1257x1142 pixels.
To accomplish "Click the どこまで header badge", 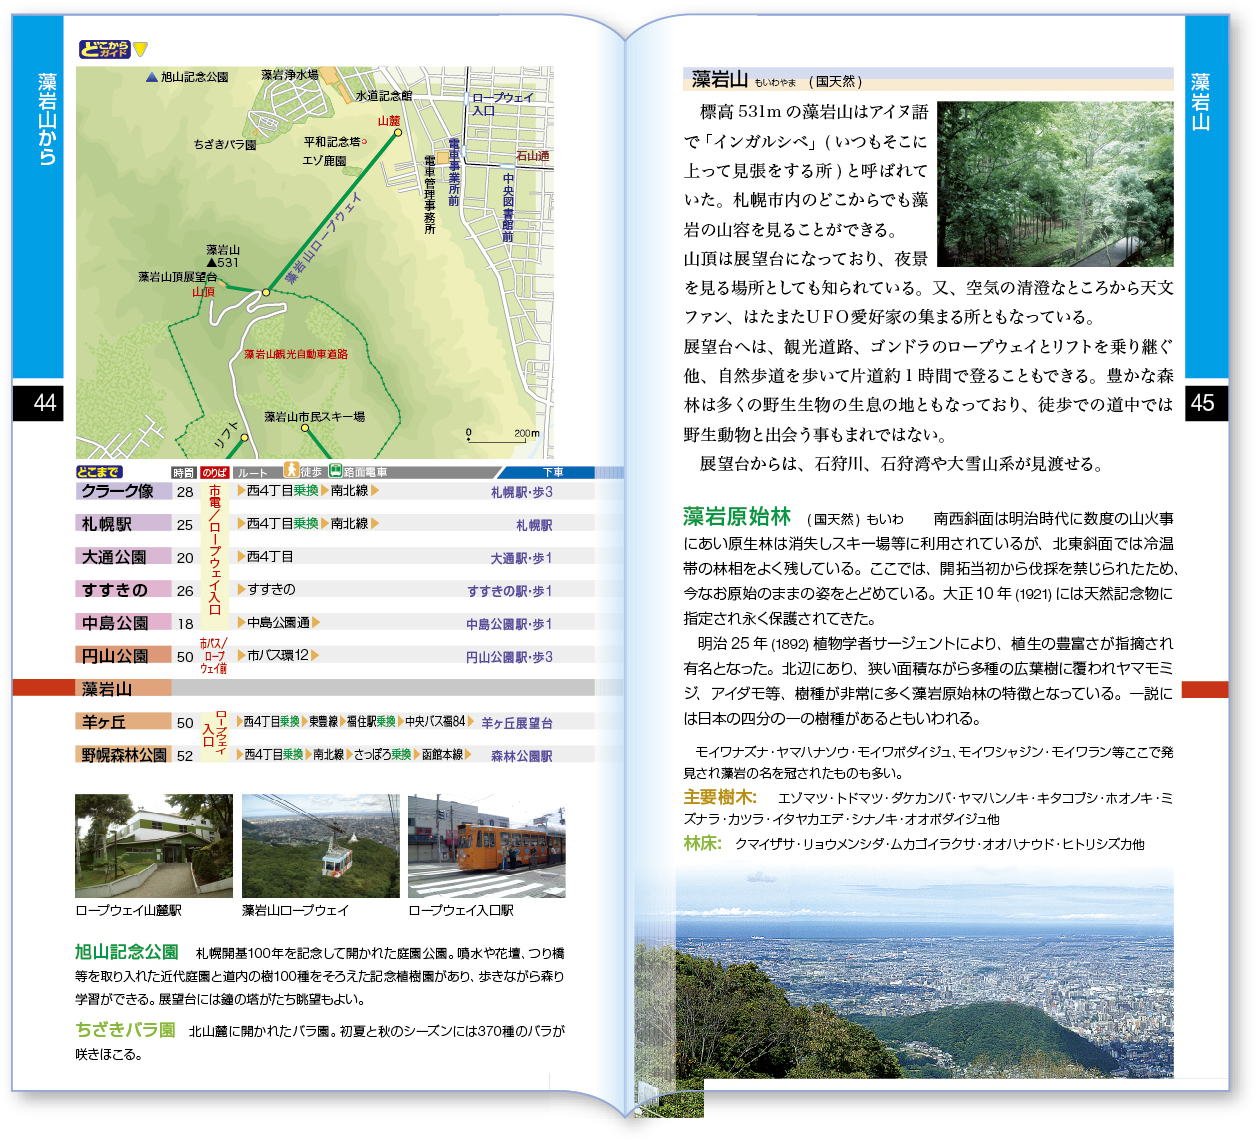I will tap(99, 472).
